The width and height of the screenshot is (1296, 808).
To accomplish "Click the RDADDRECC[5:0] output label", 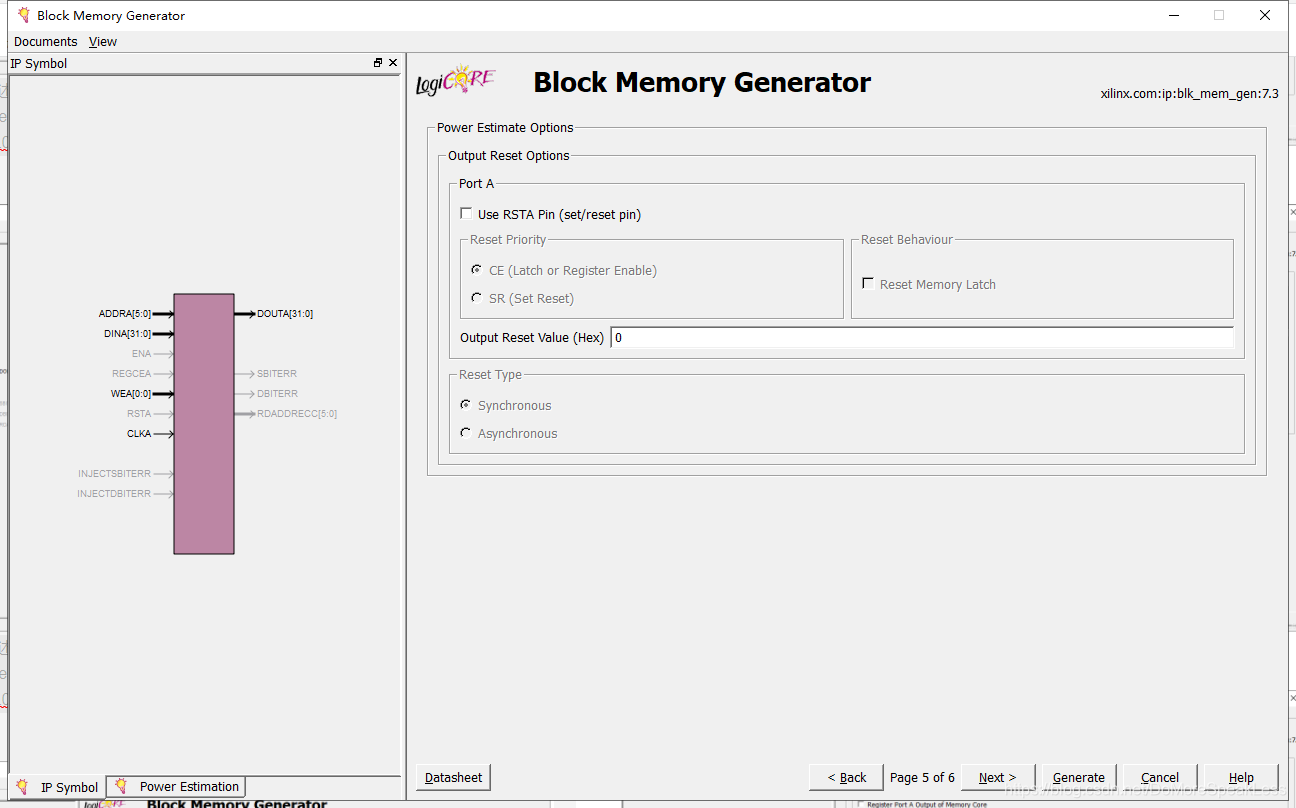I will point(297,414).
